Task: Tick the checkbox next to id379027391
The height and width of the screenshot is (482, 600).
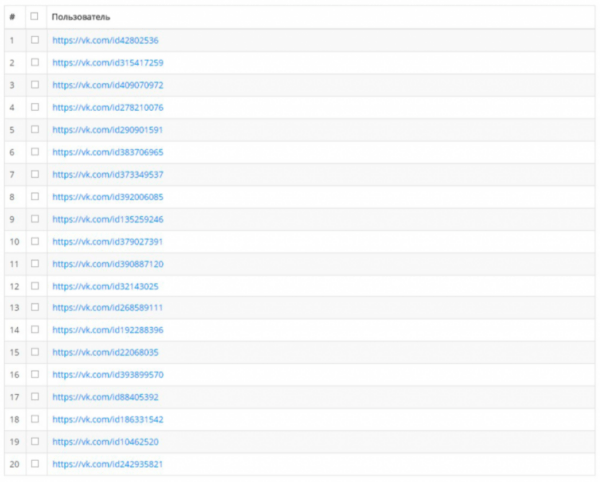Action: (x=35, y=241)
